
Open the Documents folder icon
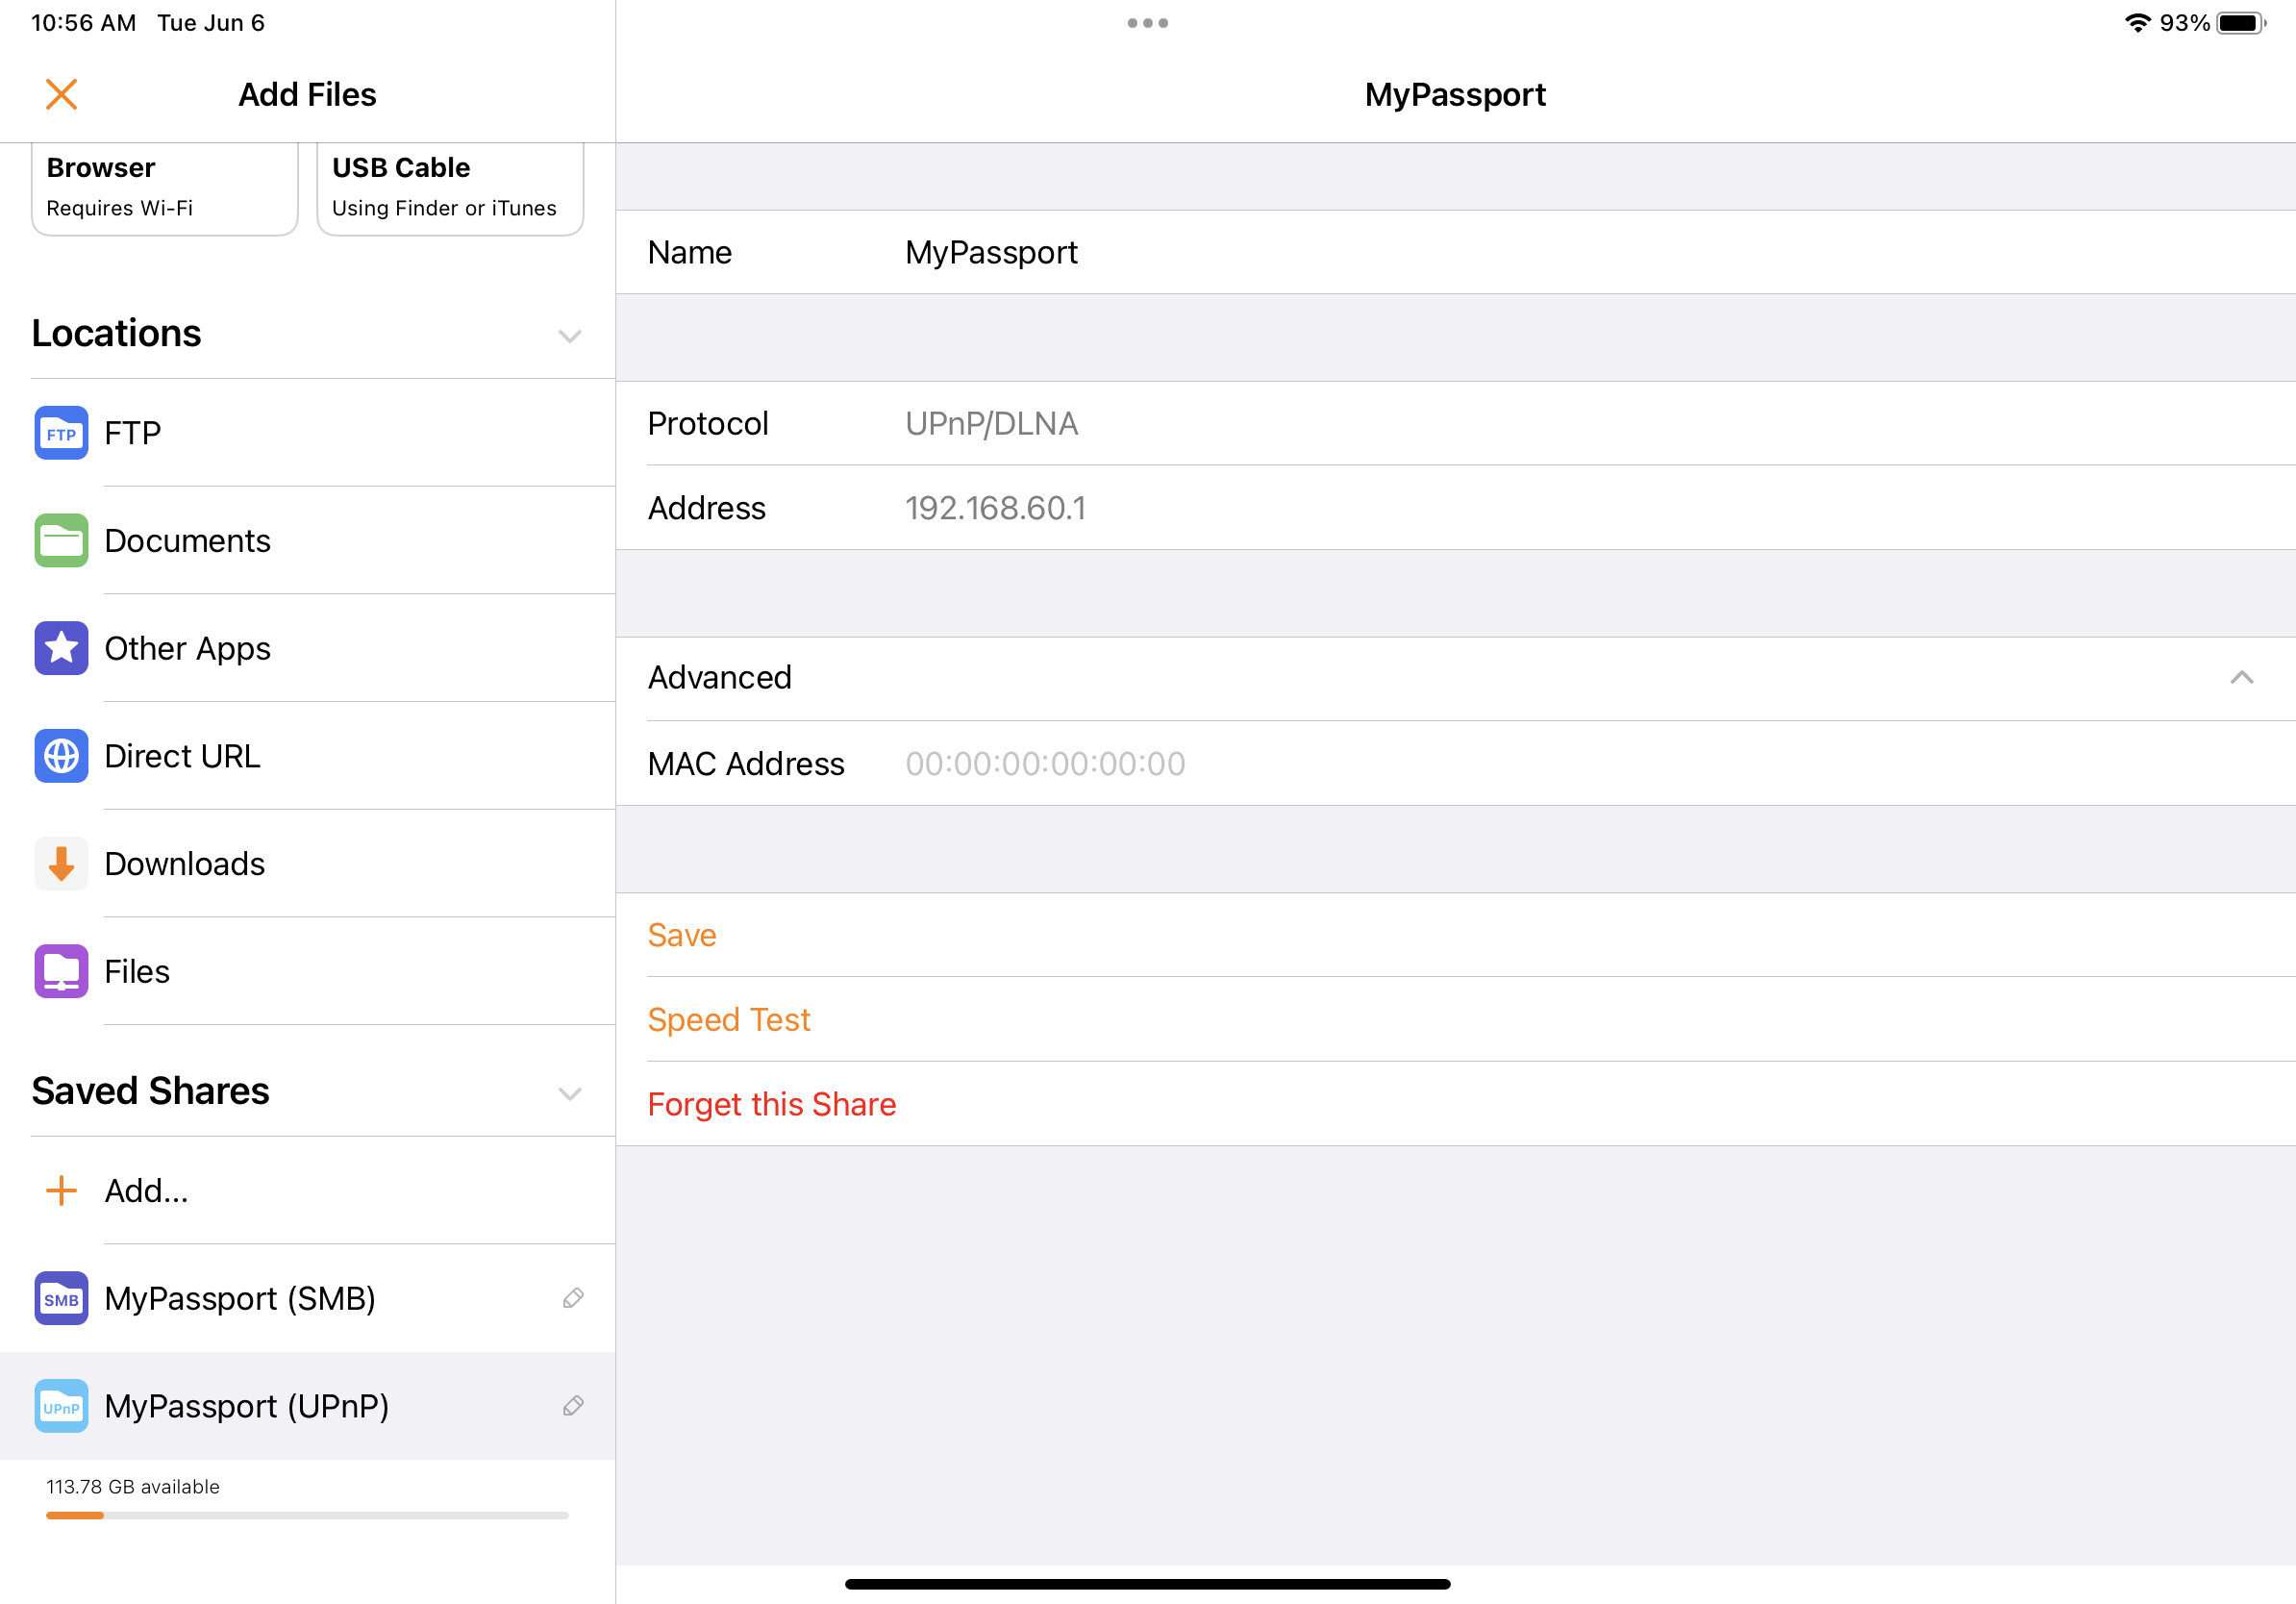(x=61, y=540)
